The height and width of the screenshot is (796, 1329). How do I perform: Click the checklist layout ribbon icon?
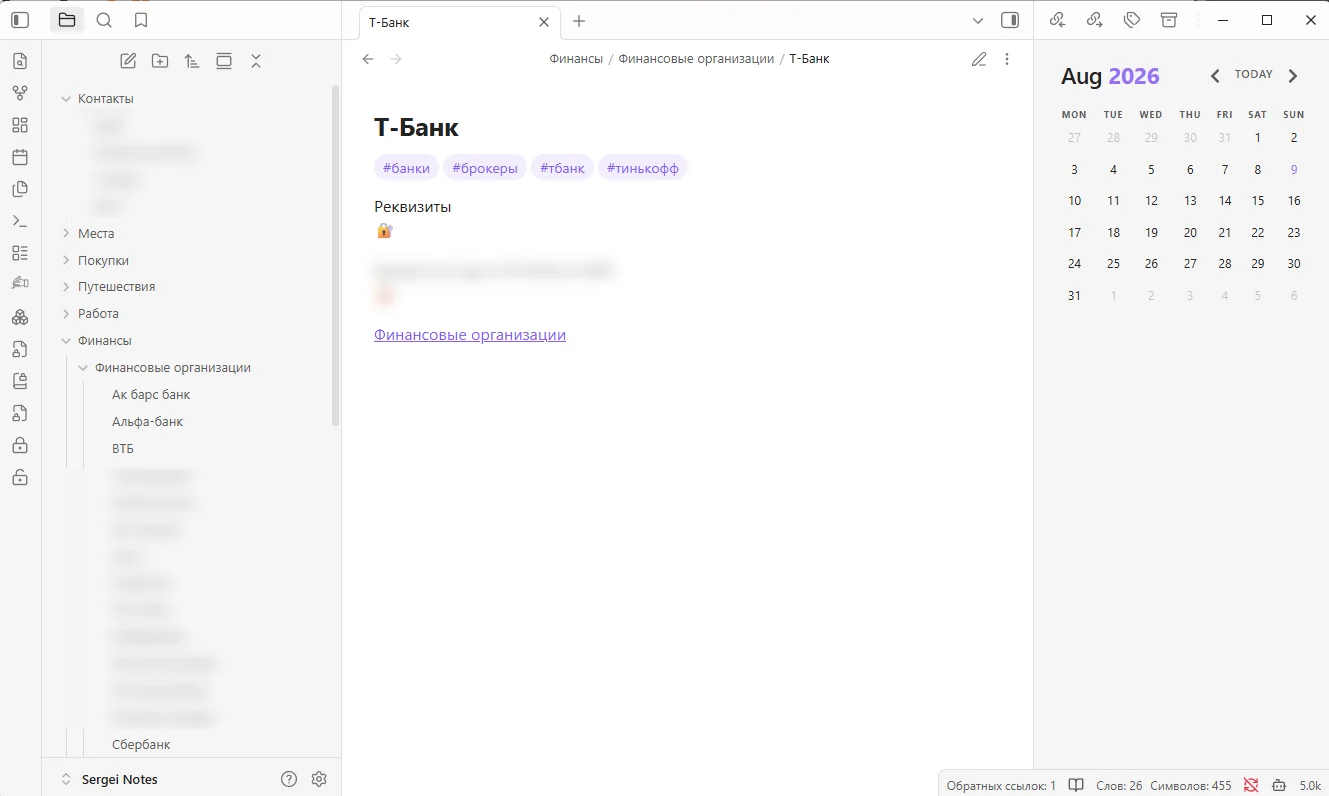[x=20, y=253]
